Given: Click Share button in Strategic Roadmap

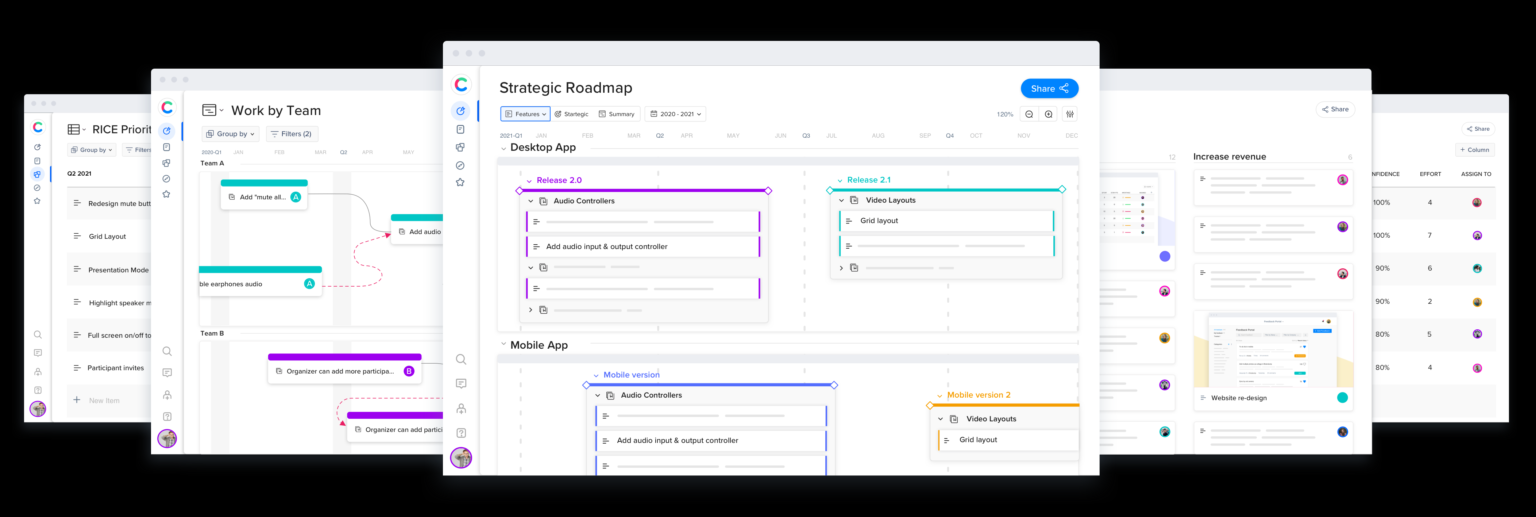Looking at the screenshot, I should [x=1049, y=88].
